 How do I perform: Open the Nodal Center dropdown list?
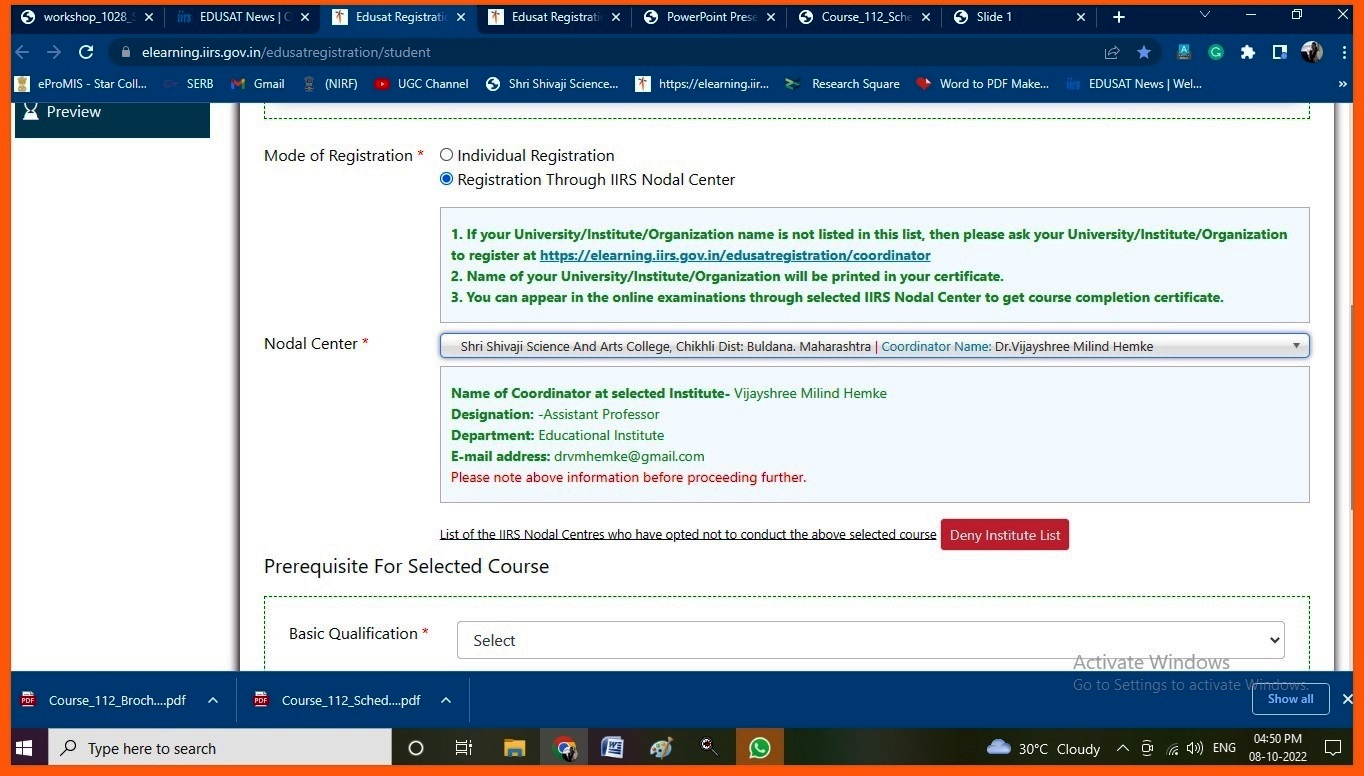click(x=874, y=346)
